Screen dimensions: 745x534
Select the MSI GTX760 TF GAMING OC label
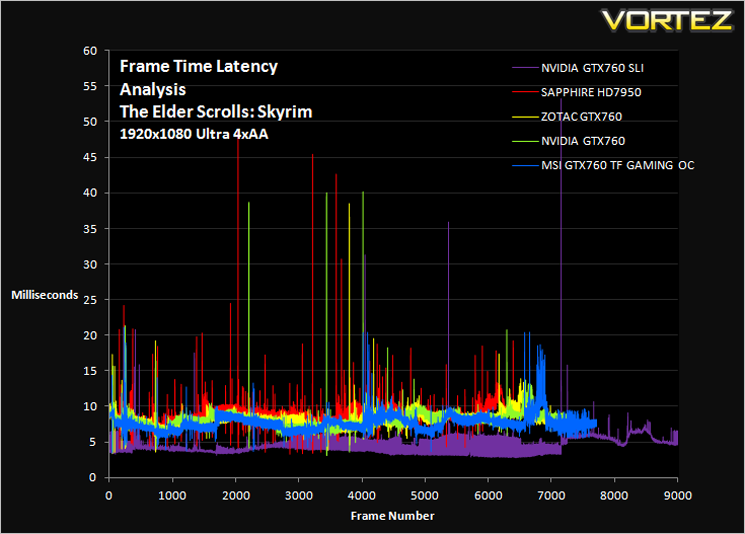click(618, 165)
